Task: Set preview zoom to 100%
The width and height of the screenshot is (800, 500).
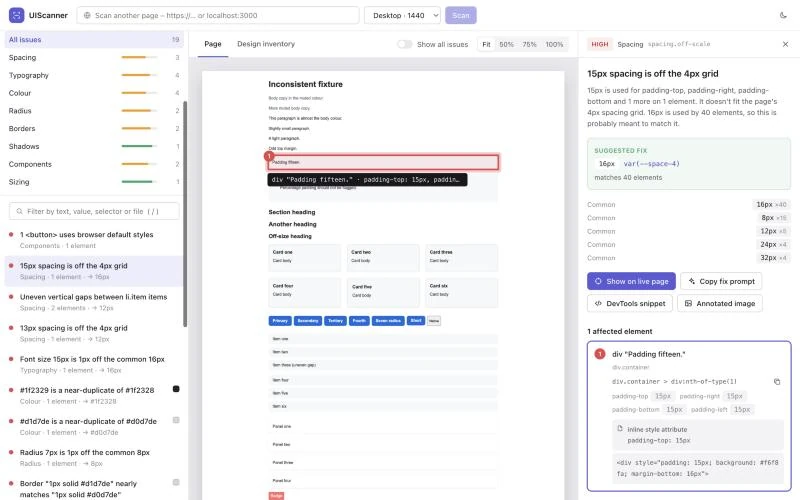Action: (x=554, y=45)
